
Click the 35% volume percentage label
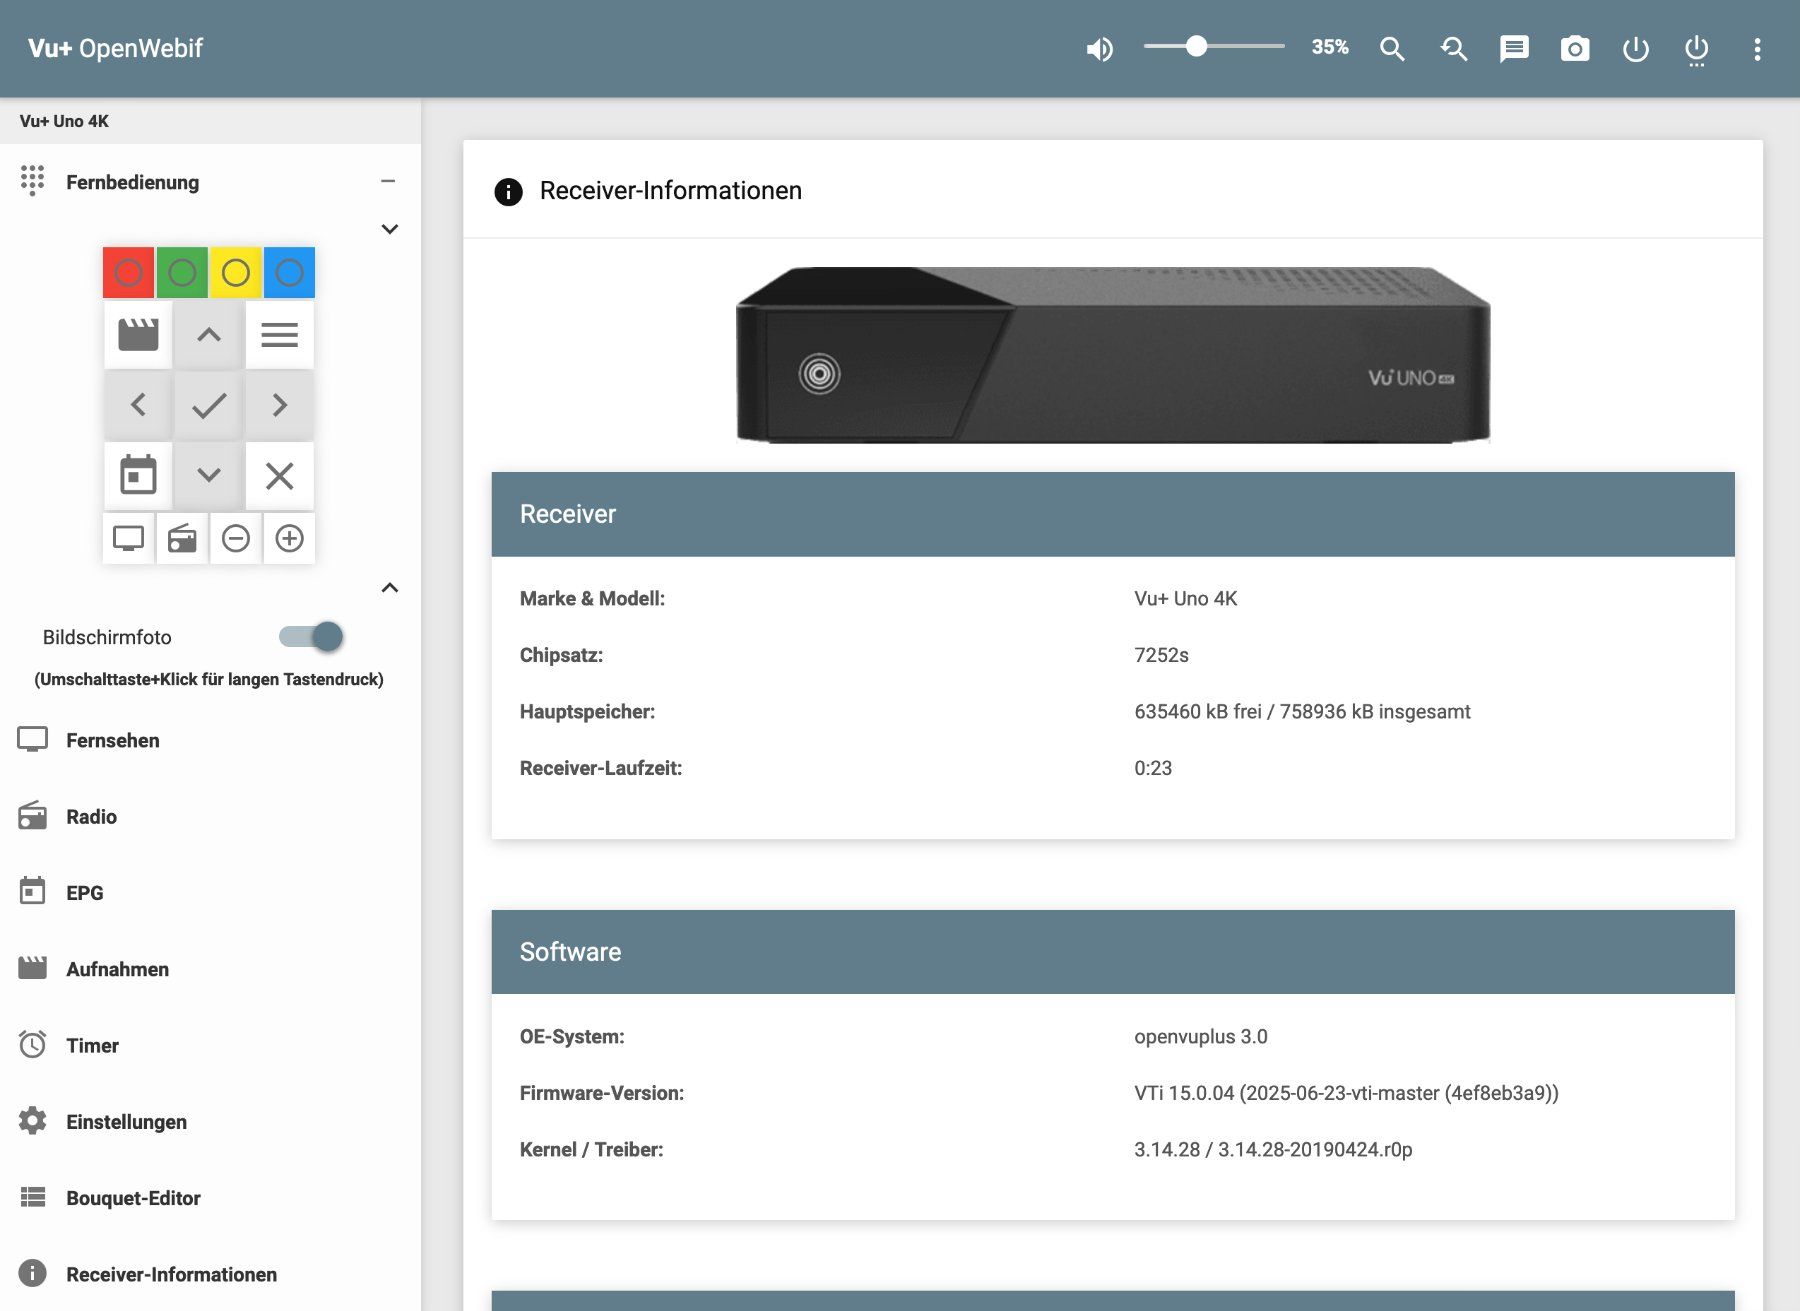point(1330,47)
